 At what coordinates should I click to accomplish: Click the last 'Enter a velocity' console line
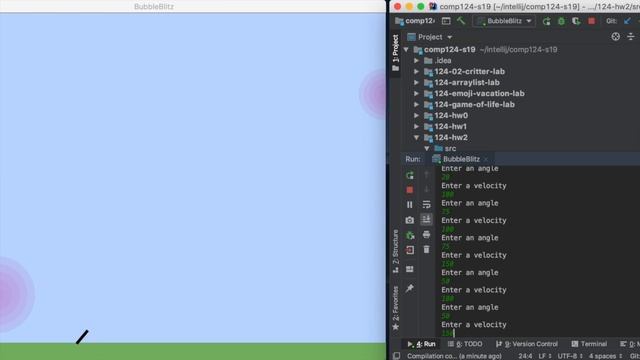[473, 324]
